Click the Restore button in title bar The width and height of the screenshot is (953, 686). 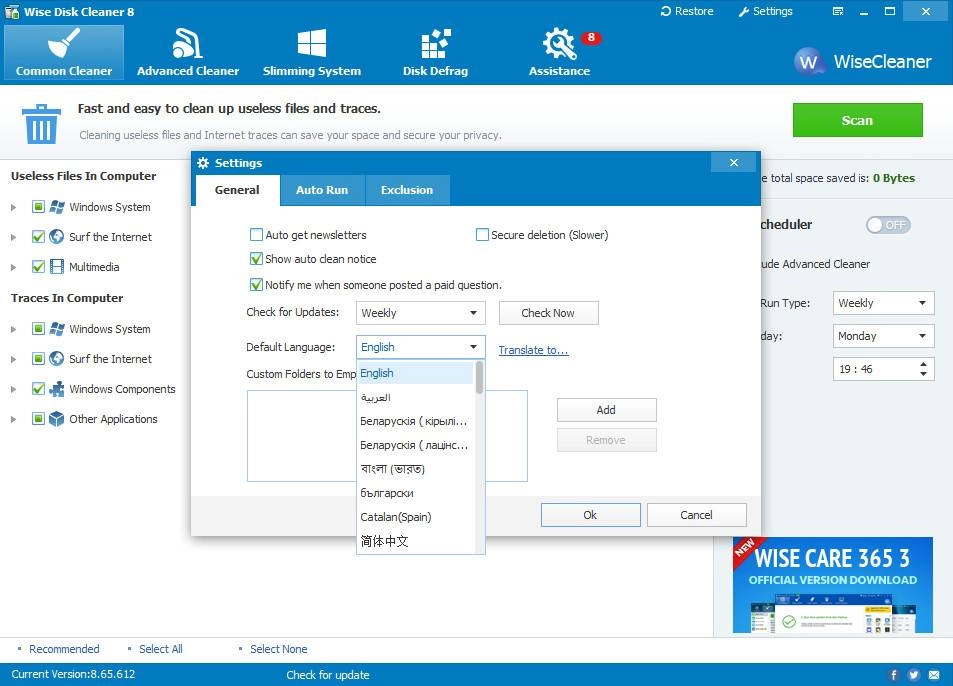(687, 11)
